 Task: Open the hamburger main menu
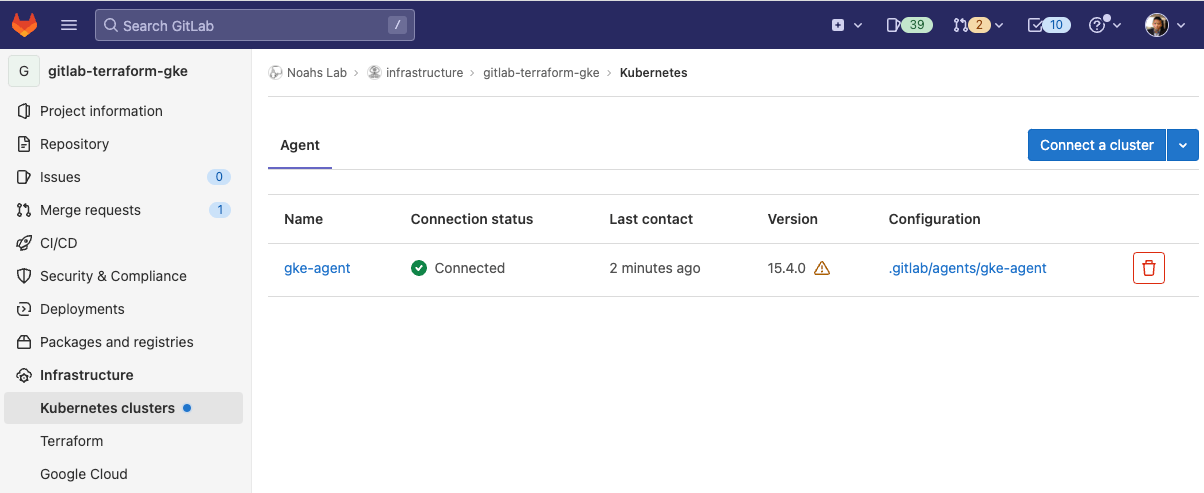pyautogui.click(x=69, y=25)
